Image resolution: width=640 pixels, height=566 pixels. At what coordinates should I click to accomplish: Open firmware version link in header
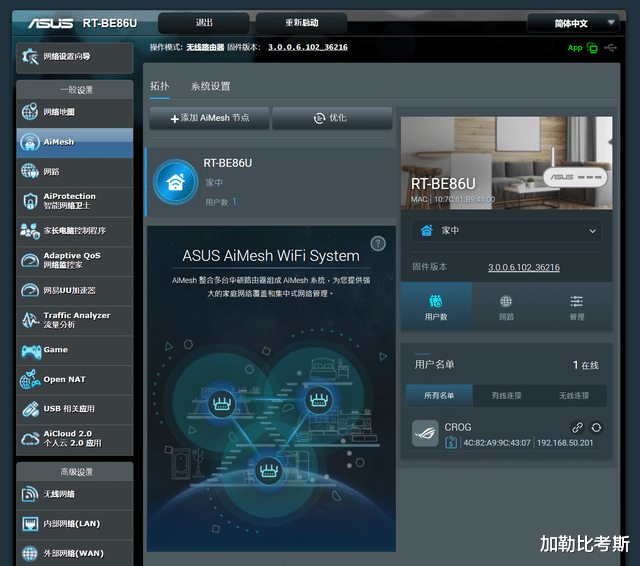coord(308,47)
